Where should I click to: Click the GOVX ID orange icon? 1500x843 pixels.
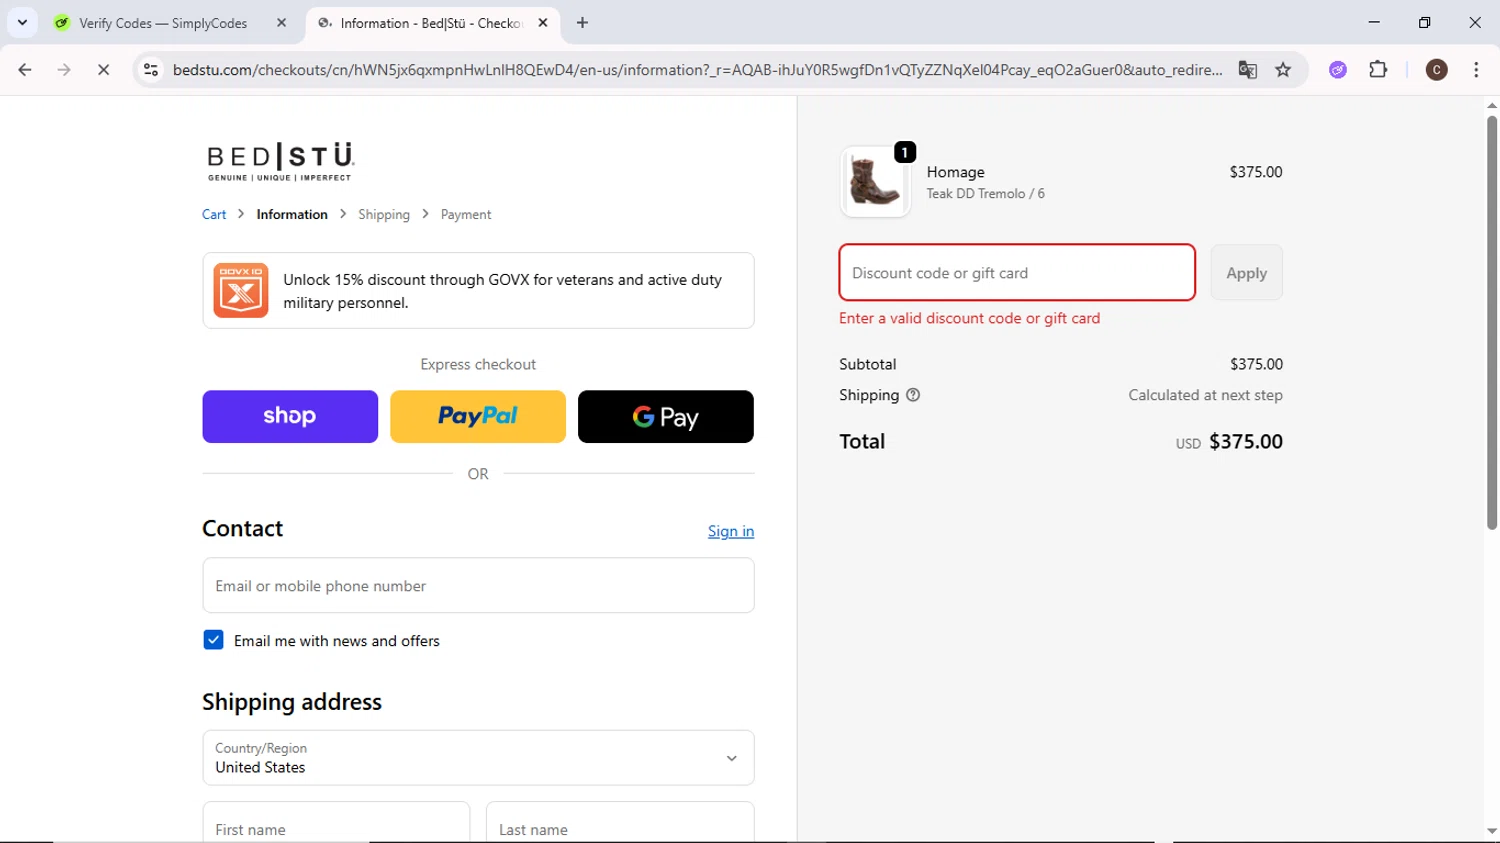tap(241, 290)
